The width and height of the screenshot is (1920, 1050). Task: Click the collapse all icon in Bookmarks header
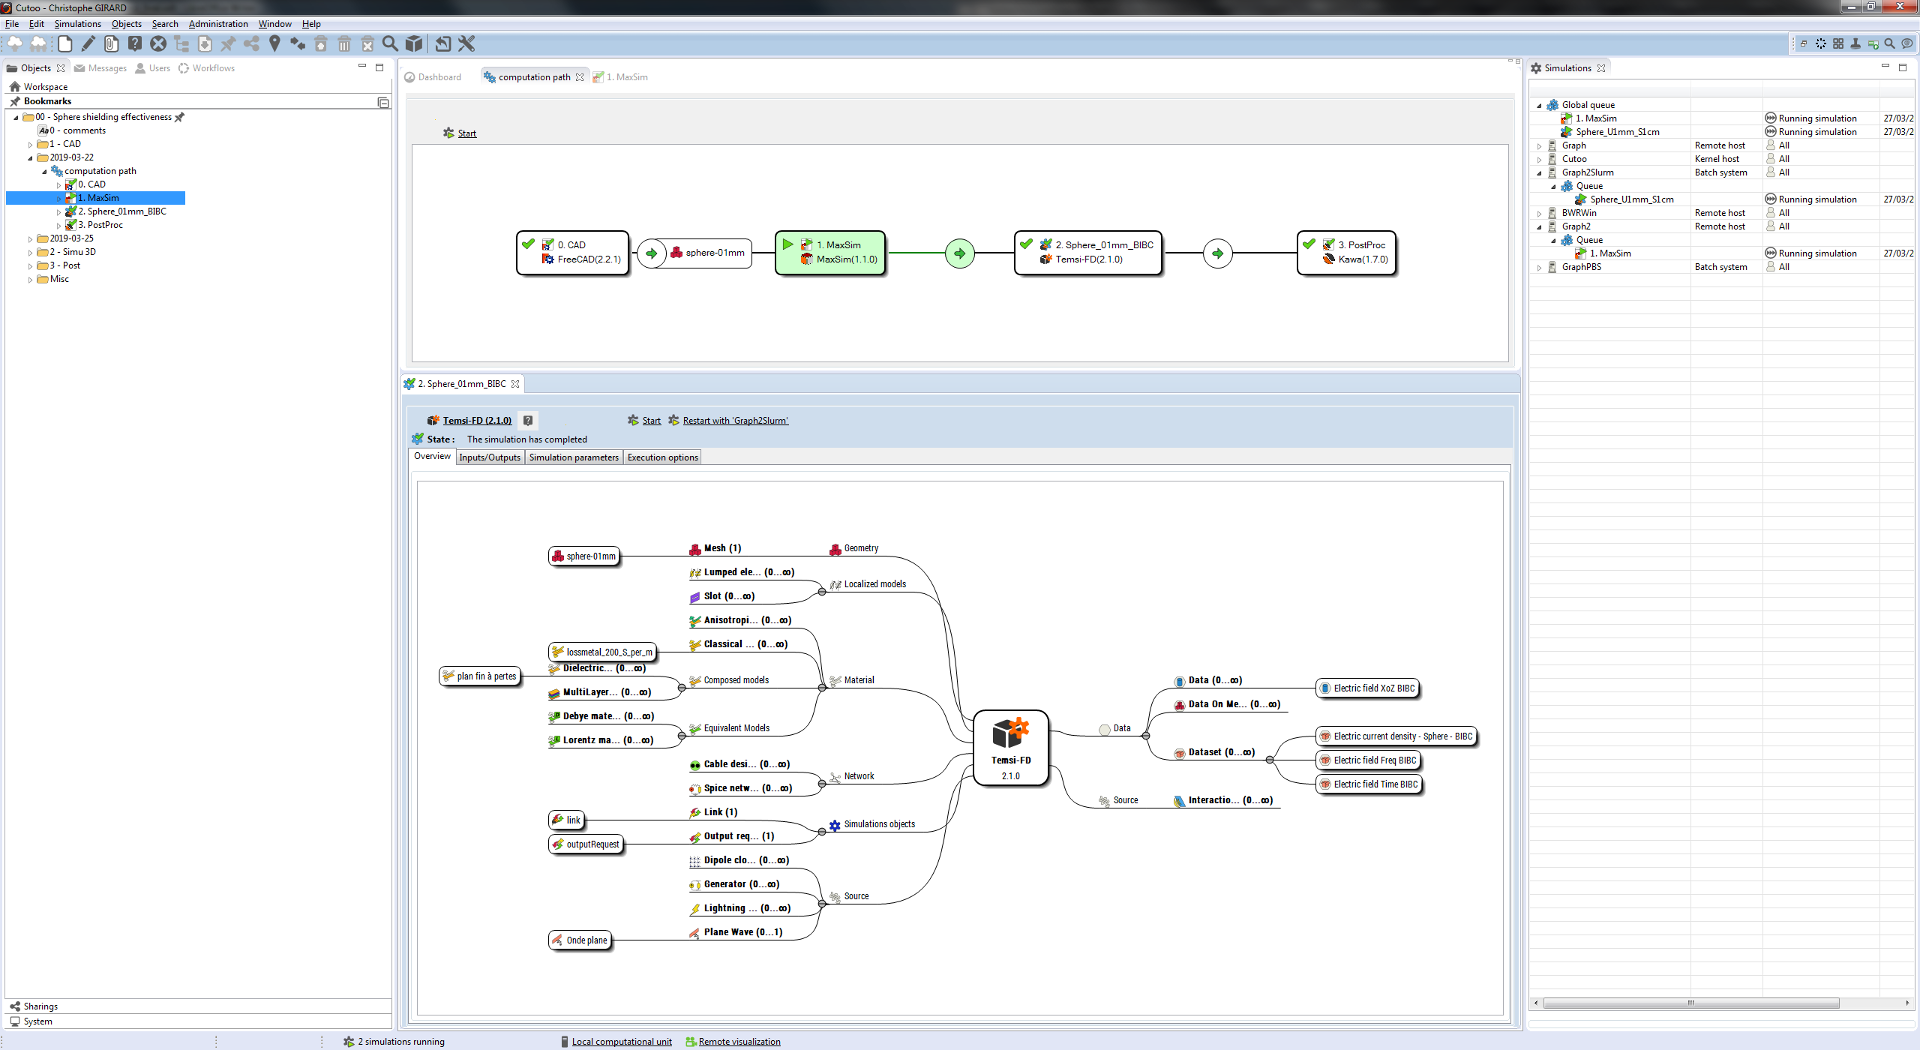(383, 102)
